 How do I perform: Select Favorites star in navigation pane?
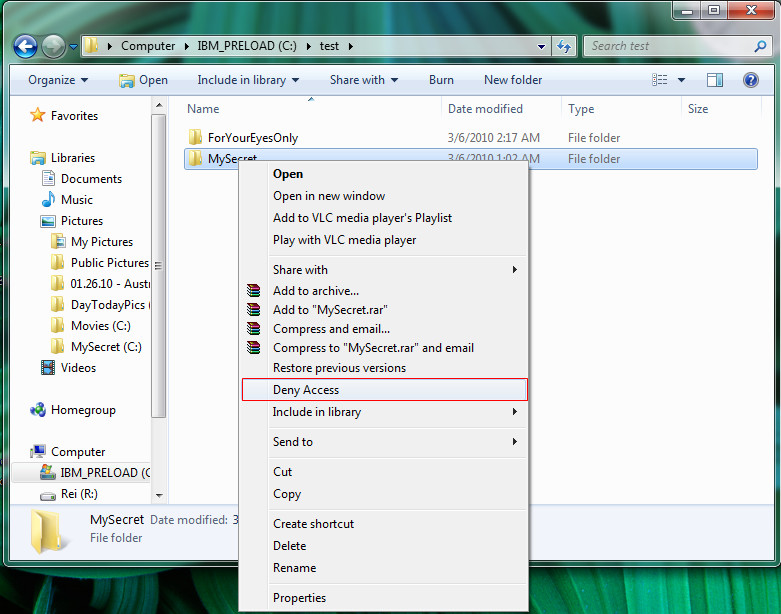pos(38,116)
